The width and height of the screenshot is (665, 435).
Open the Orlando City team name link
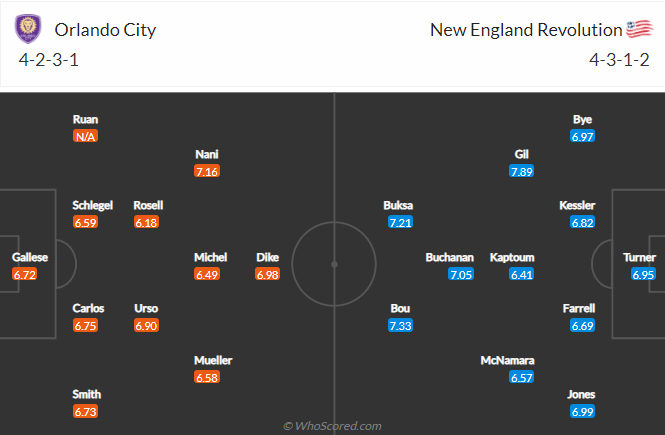[x=105, y=30]
